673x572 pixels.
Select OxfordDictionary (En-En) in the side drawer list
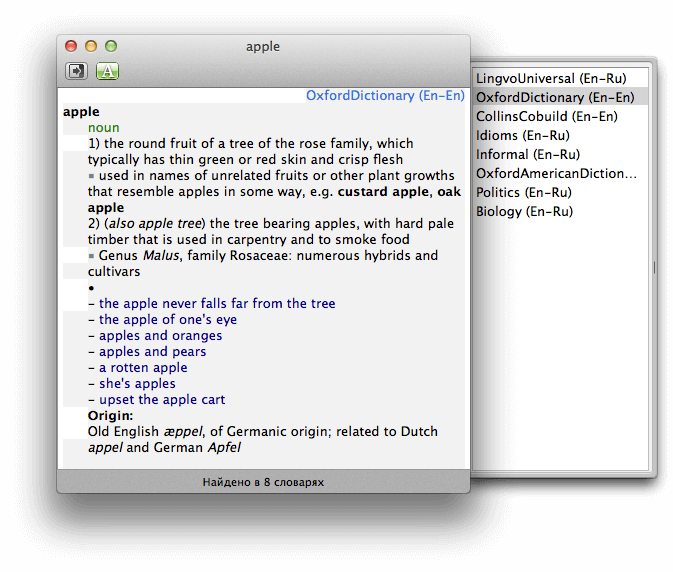pyautogui.click(x=560, y=97)
